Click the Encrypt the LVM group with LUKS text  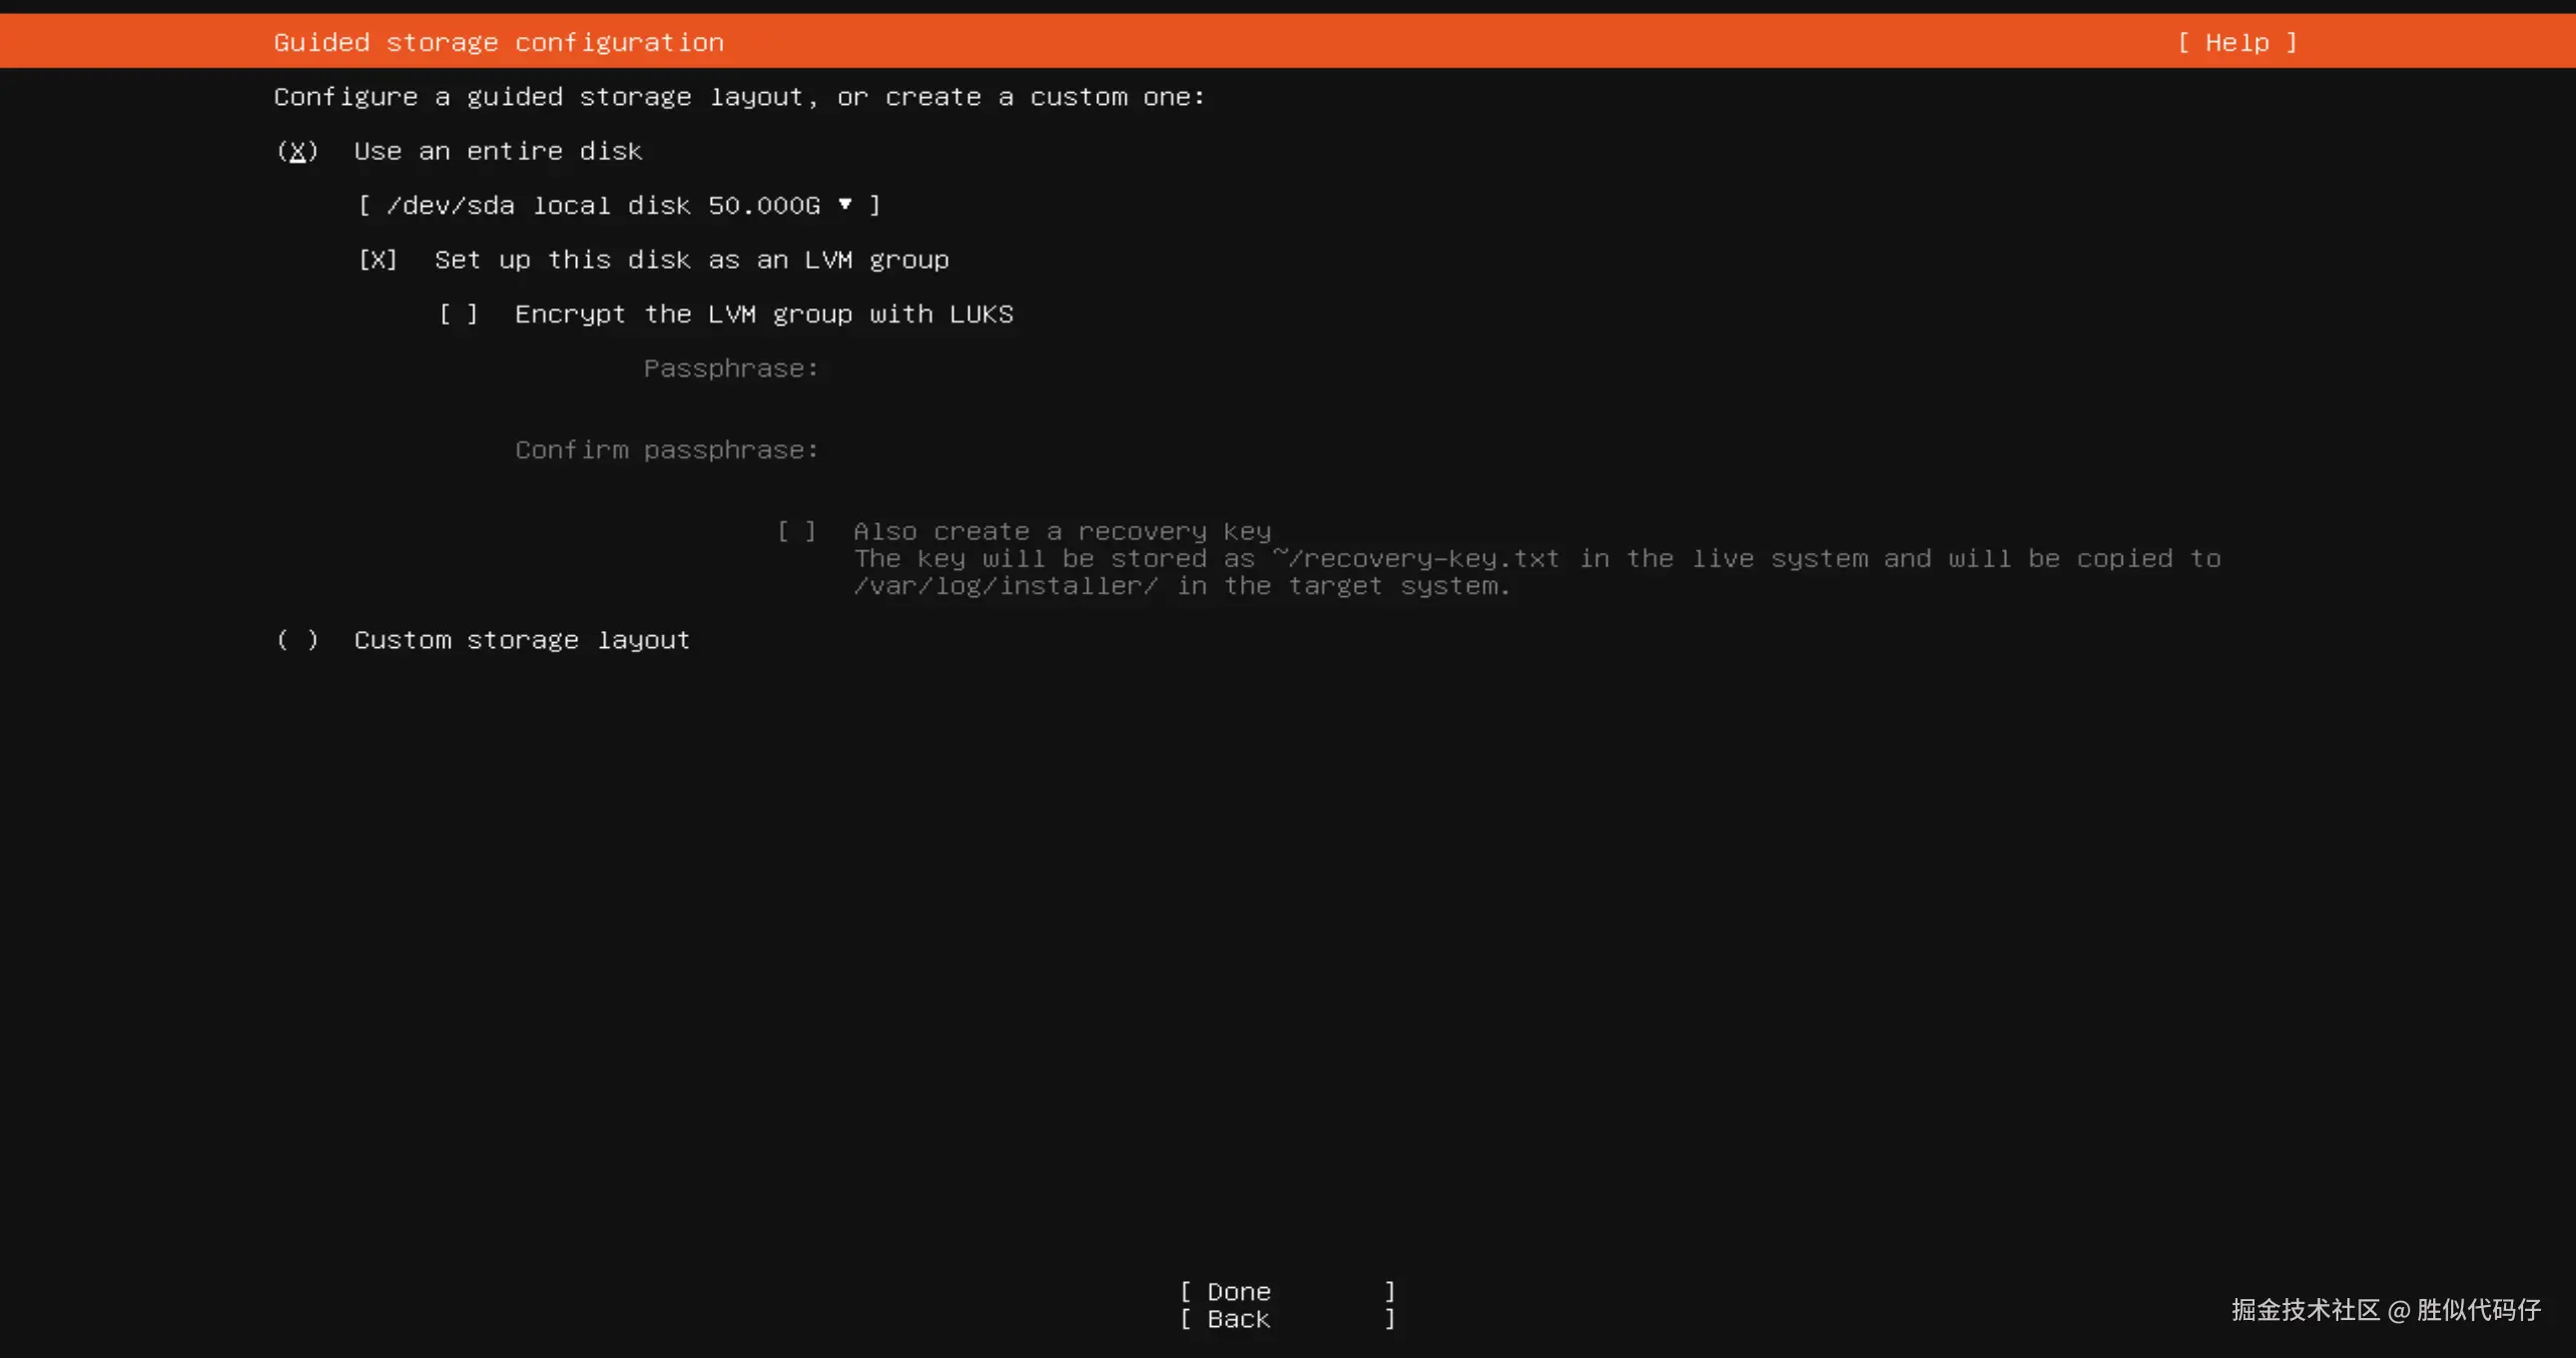pos(764,314)
